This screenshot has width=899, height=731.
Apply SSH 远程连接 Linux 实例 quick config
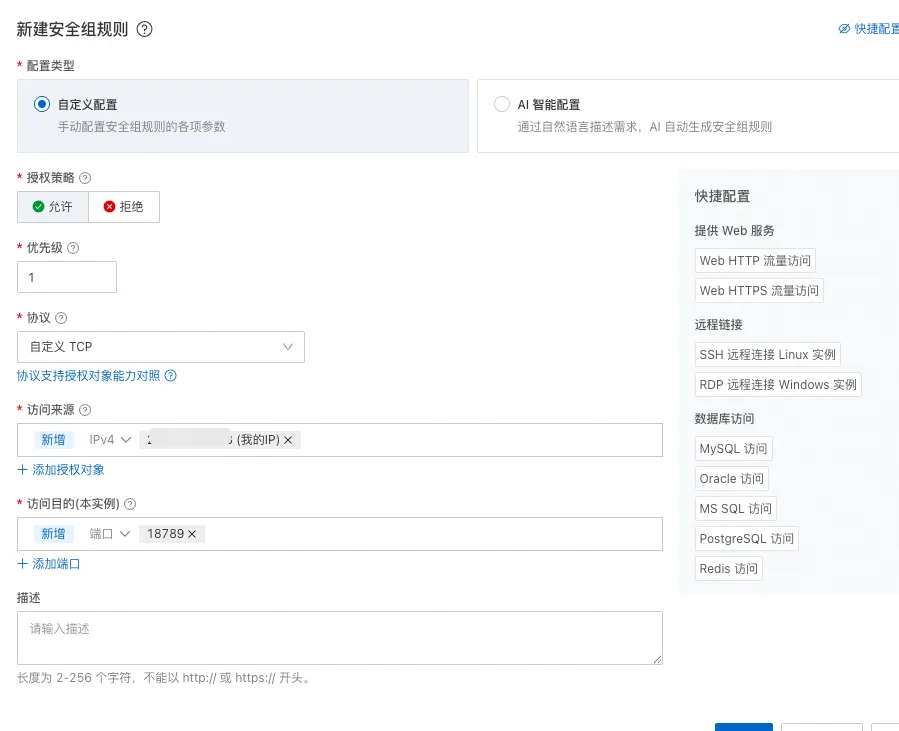[x=768, y=355]
